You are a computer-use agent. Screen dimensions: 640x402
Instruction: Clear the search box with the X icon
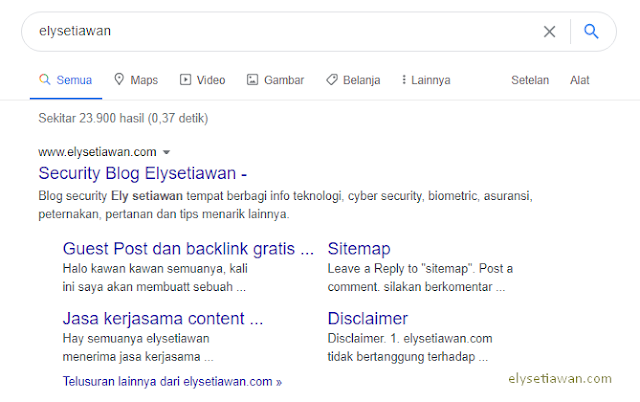pos(549,31)
